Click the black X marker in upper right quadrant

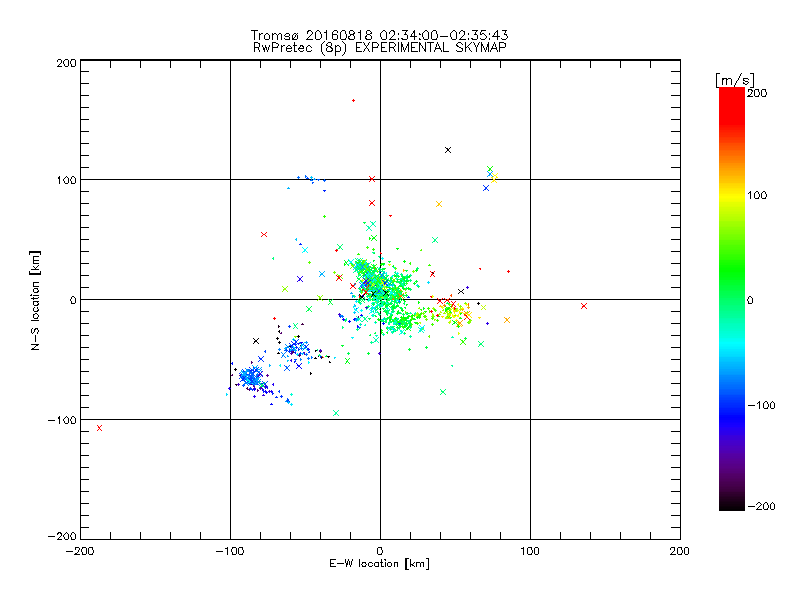[448, 150]
